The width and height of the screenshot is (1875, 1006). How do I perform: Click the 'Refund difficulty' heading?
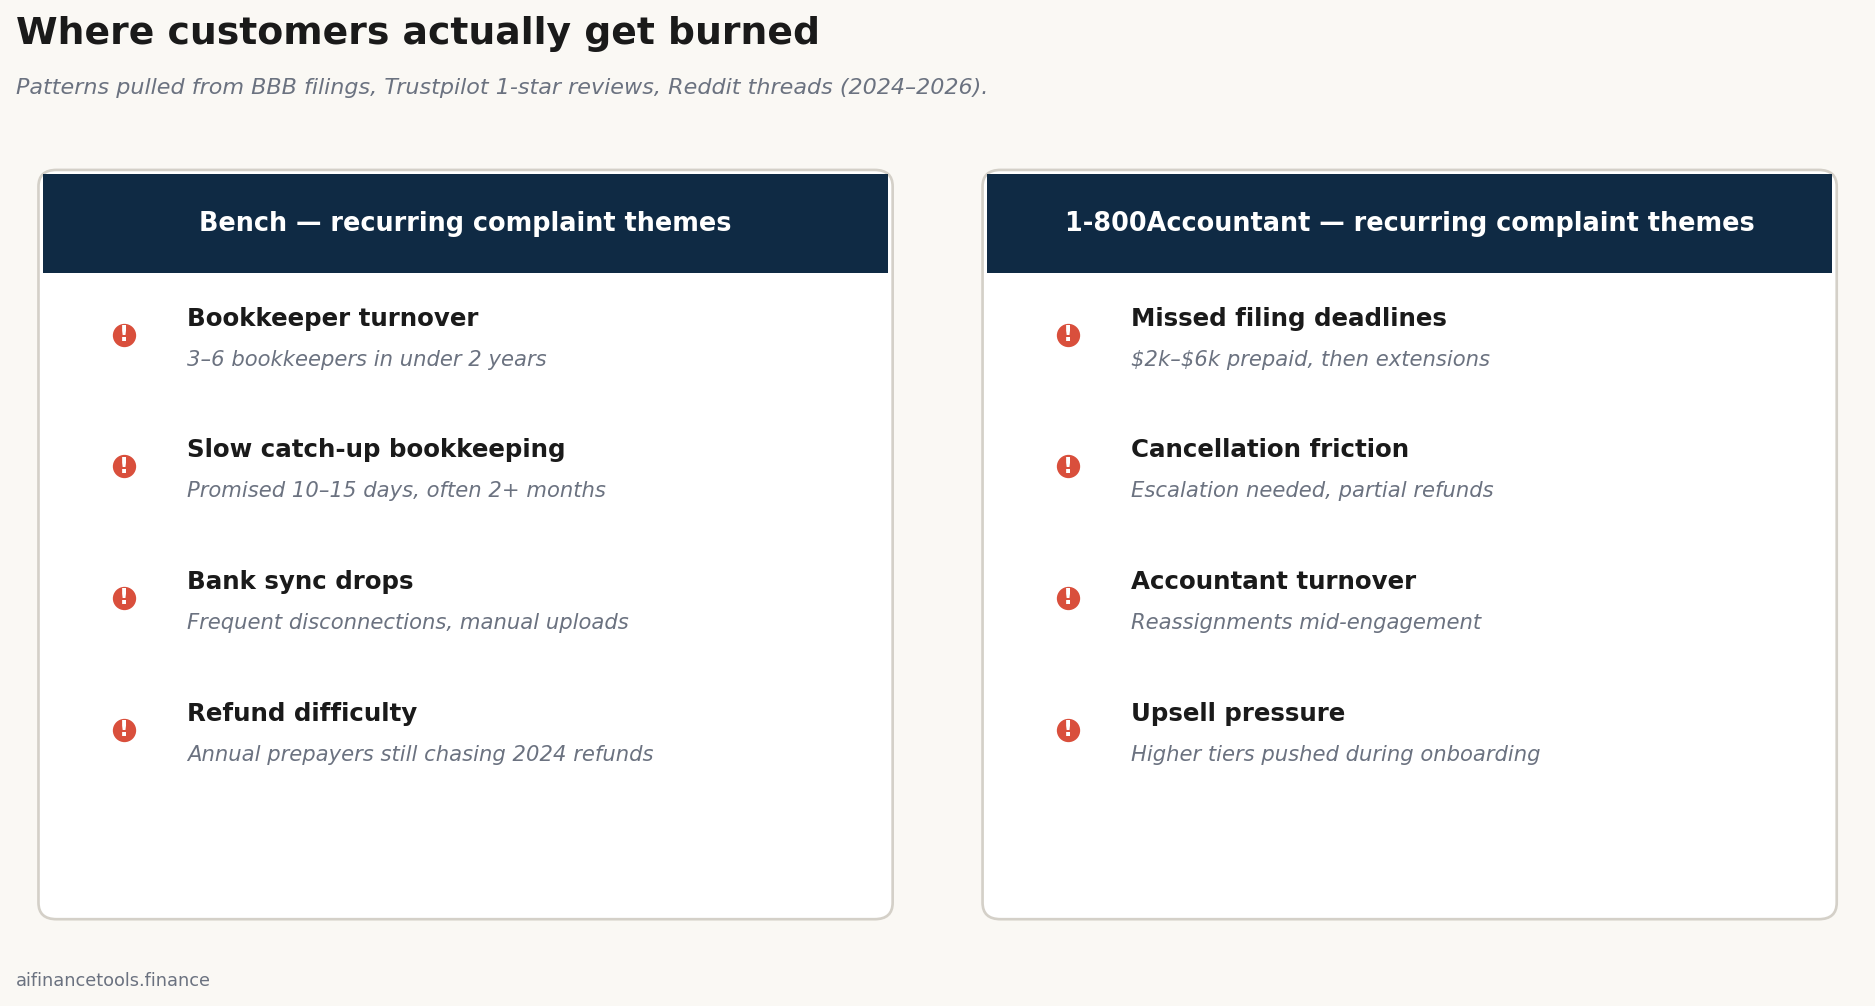[x=302, y=714]
